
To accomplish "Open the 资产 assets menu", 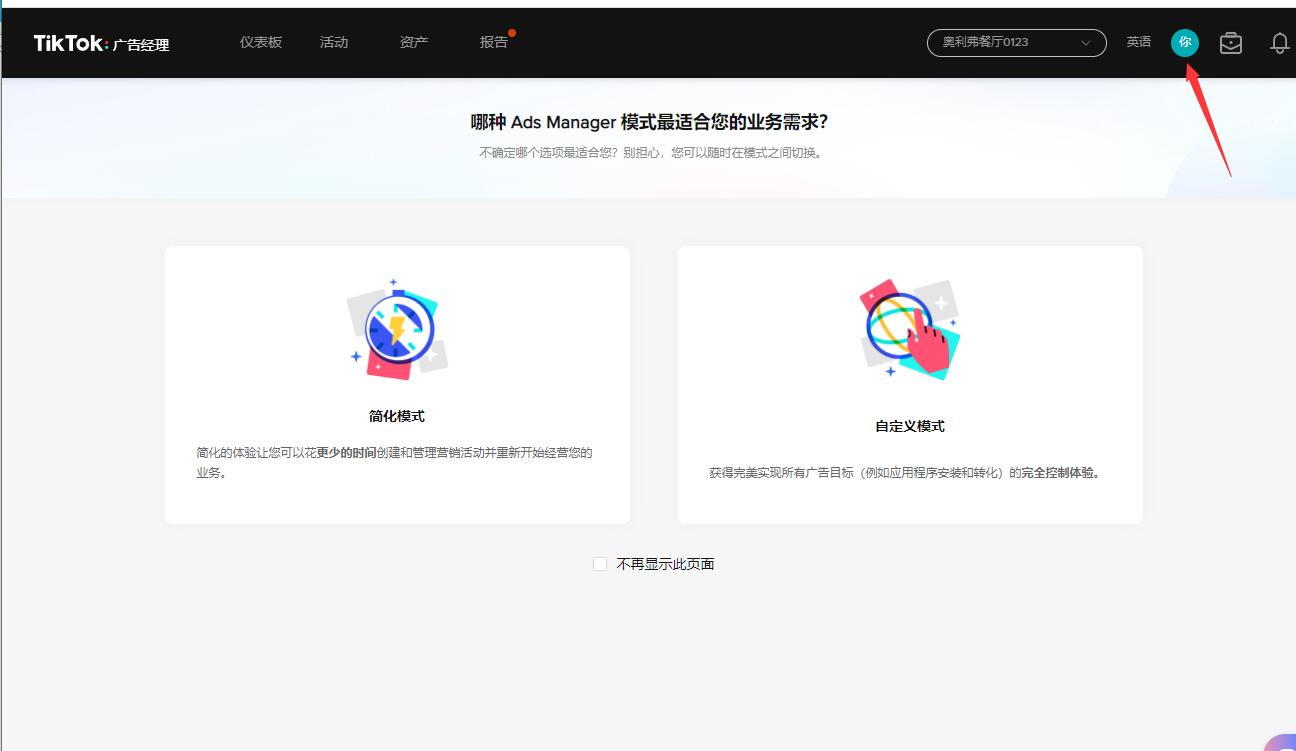I will click(414, 42).
